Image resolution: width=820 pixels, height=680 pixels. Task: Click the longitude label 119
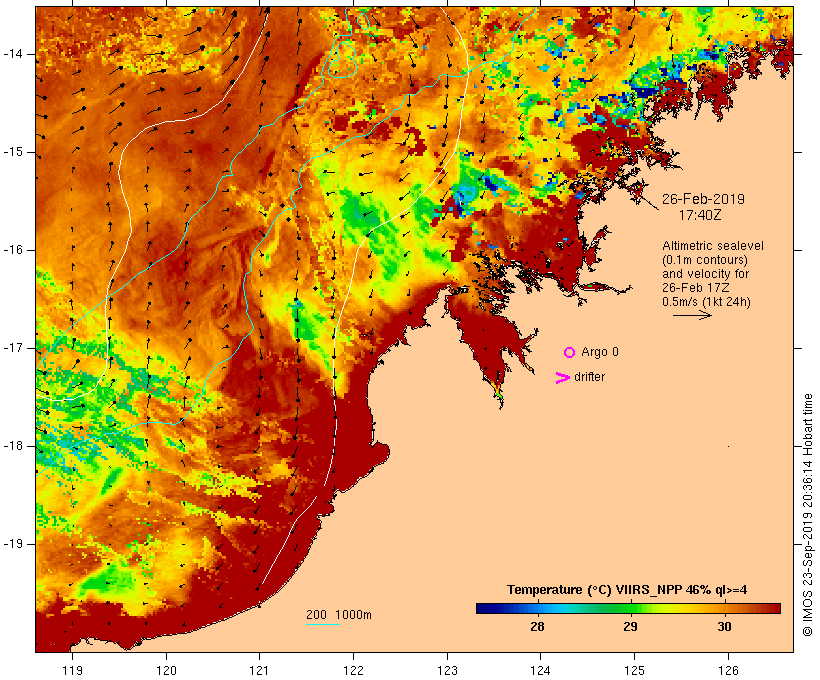click(72, 670)
